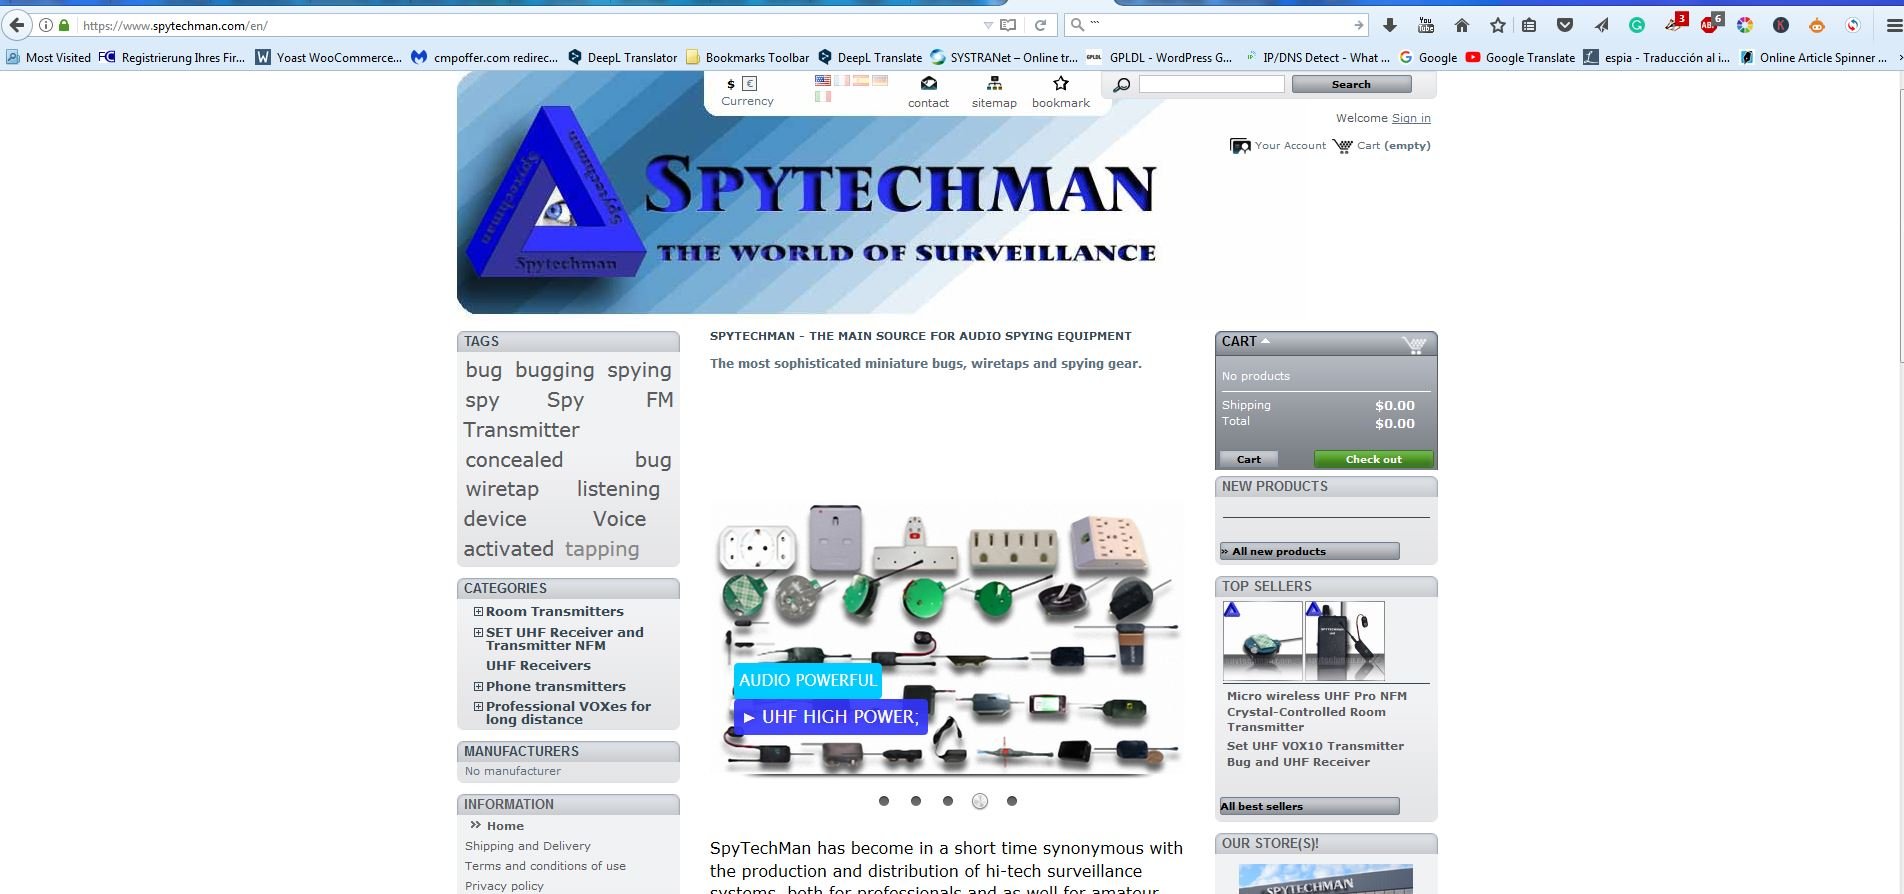Click the site search input field

pyautogui.click(x=1211, y=84)
